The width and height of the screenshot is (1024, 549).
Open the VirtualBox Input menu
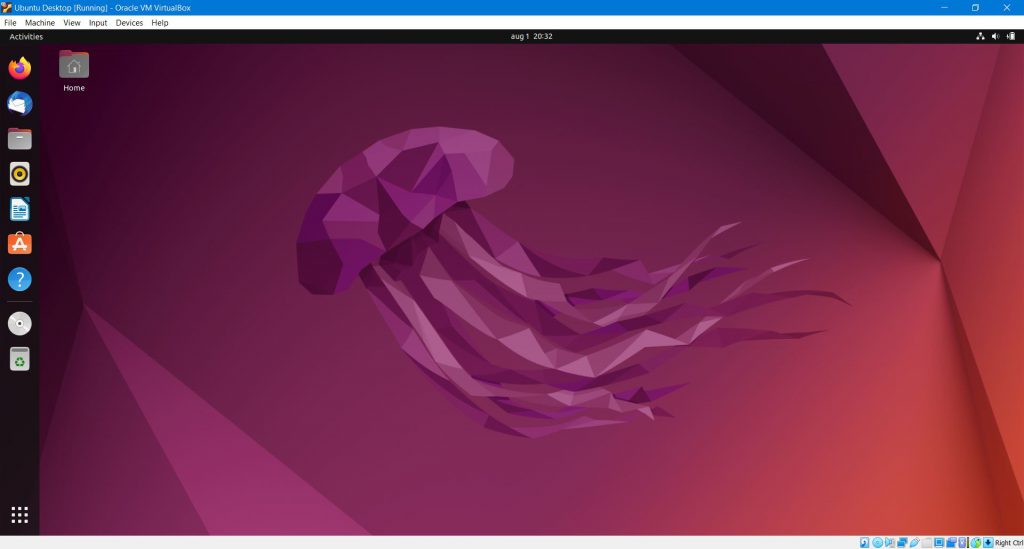pos(98,23)
